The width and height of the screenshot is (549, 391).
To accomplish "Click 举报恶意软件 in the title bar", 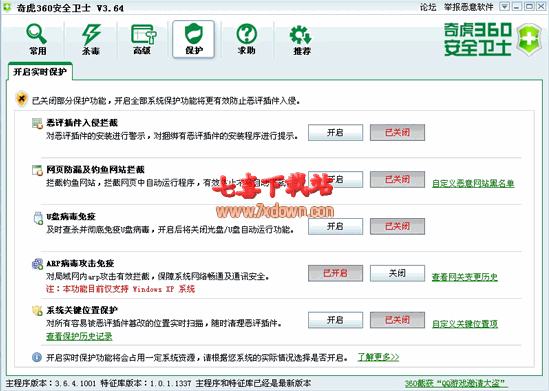I will [468, 7].
